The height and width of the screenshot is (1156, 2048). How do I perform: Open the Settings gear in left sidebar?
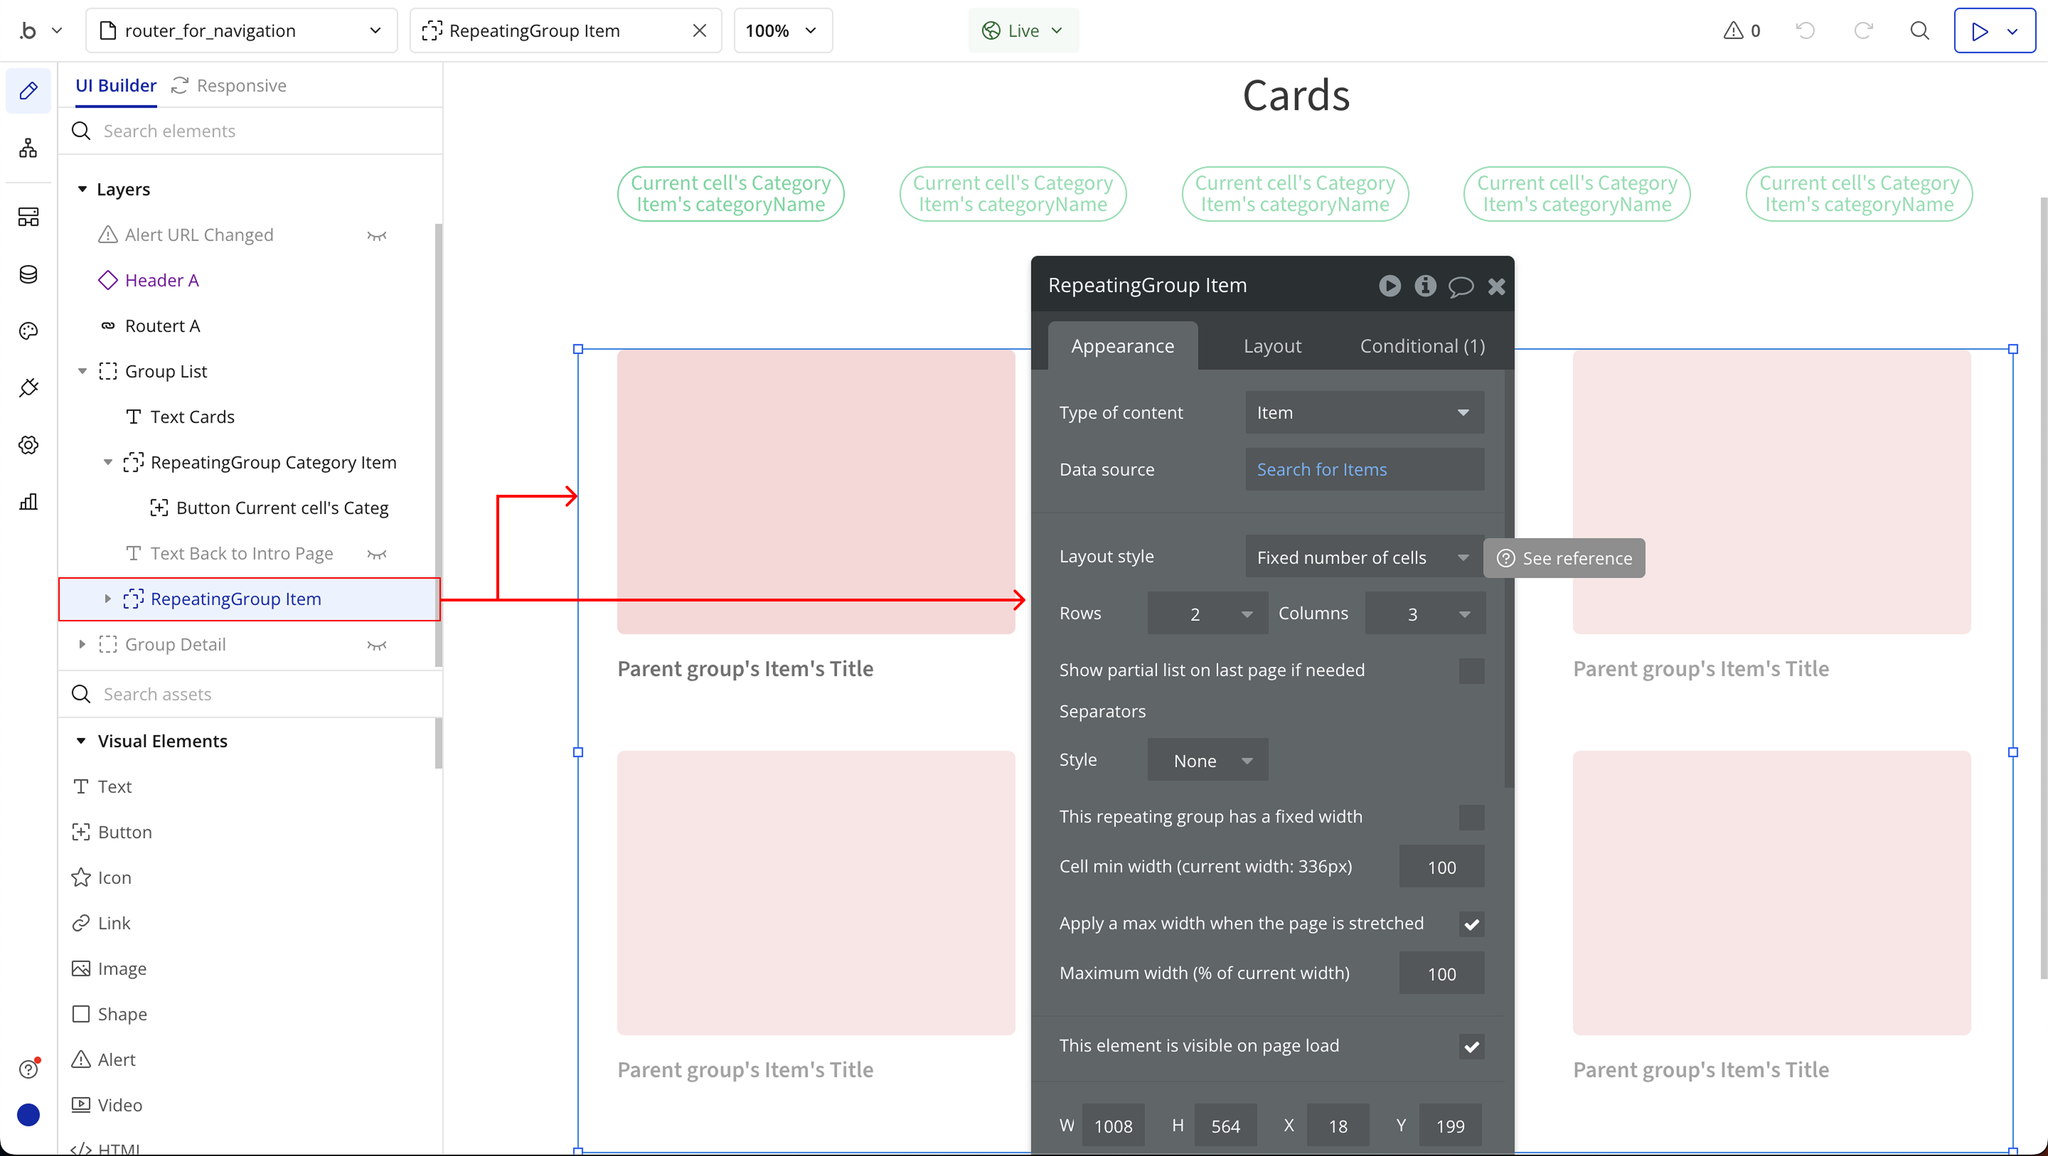pos(28,445)
